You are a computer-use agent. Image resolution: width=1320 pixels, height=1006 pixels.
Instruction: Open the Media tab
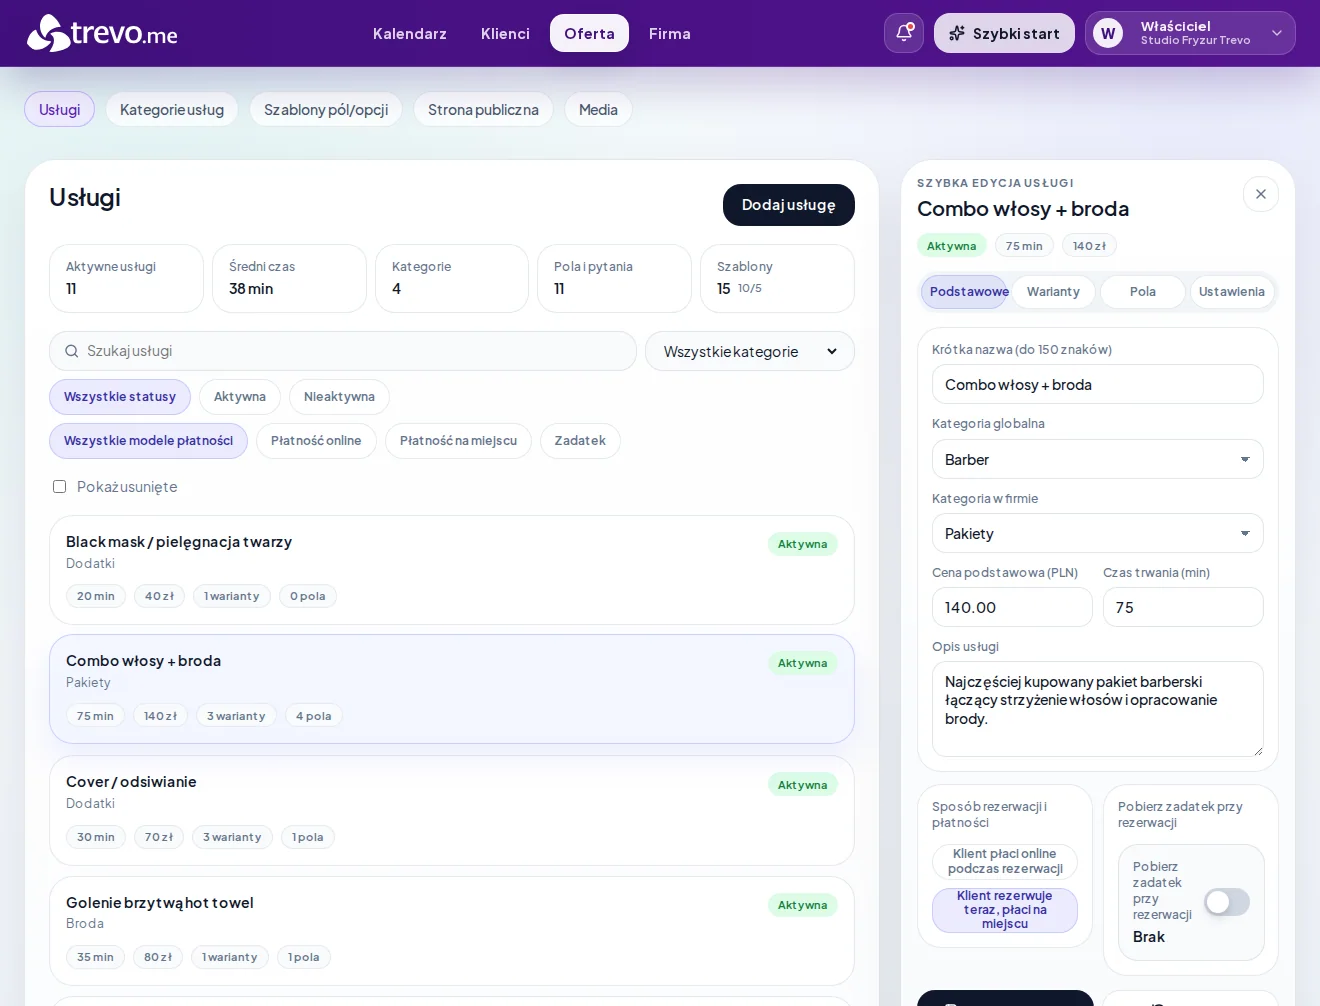[x=598, y=110]
